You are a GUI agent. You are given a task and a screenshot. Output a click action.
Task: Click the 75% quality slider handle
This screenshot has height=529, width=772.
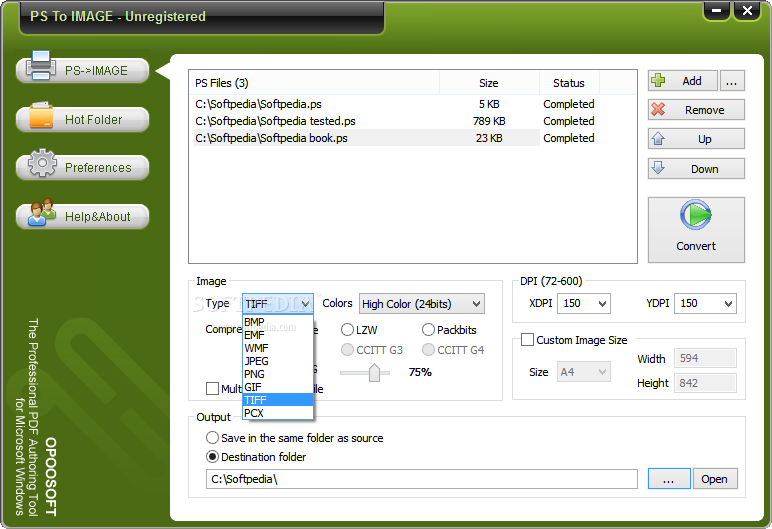(x=374, y=372)
